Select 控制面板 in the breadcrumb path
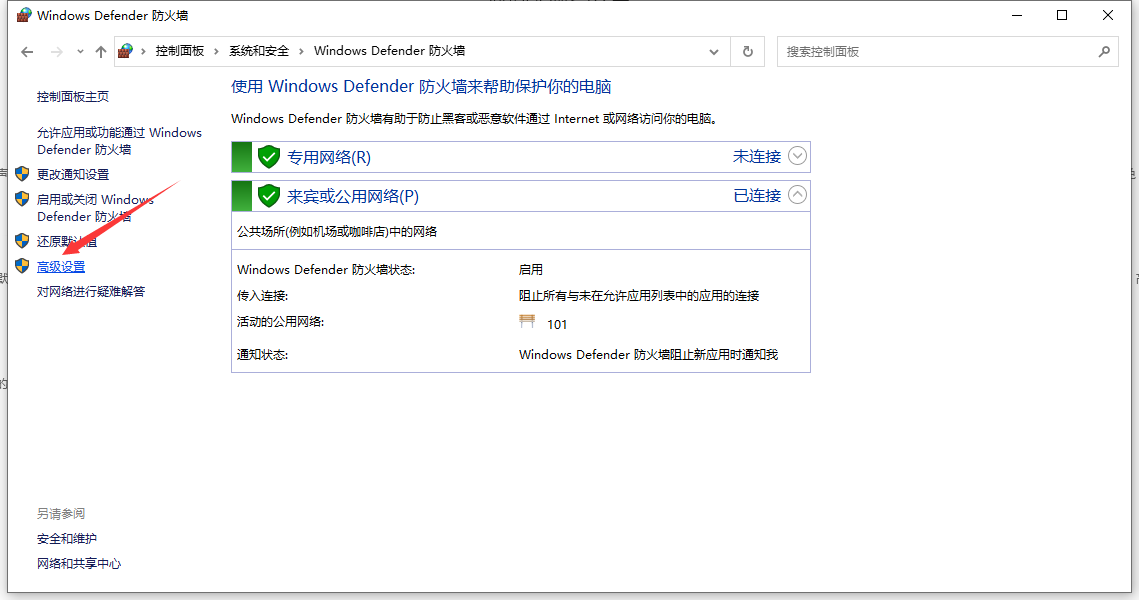1139x600 pixels. (179, 51)
